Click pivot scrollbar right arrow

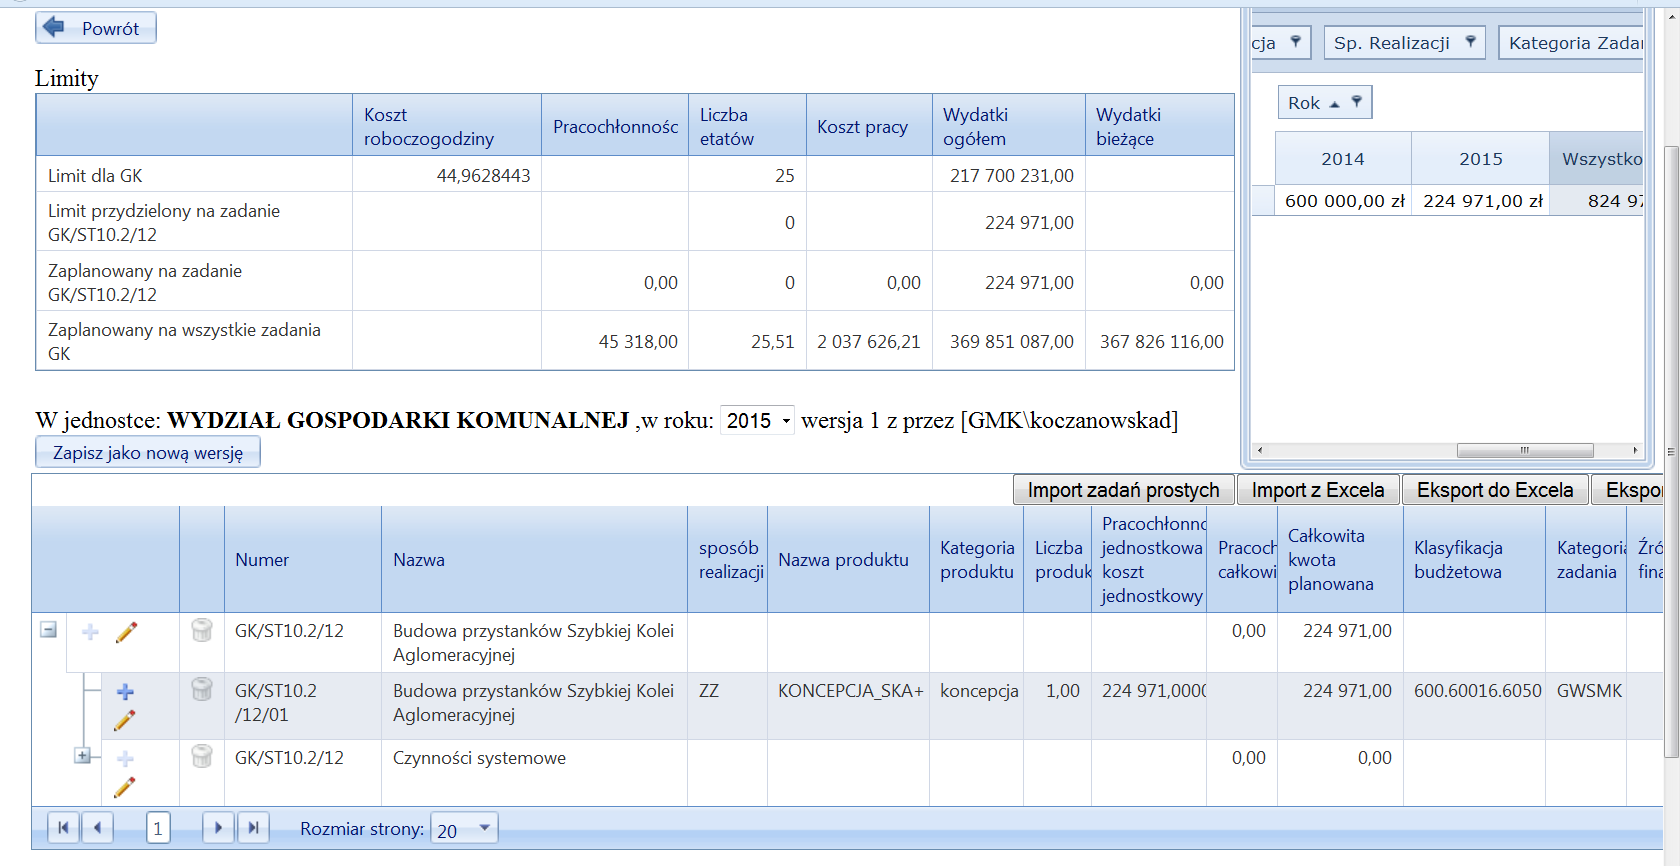[x=1635, y=450]
